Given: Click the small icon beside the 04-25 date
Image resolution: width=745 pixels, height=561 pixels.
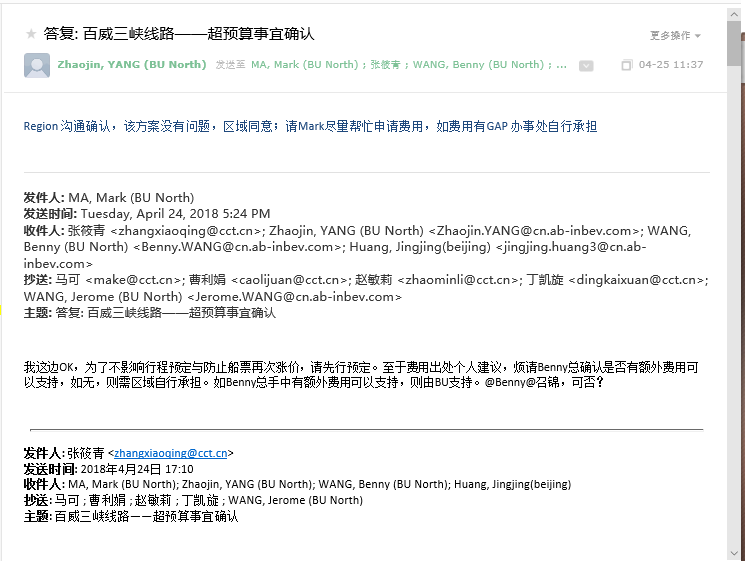Looking at the screenshot, I should click(626, 65).
